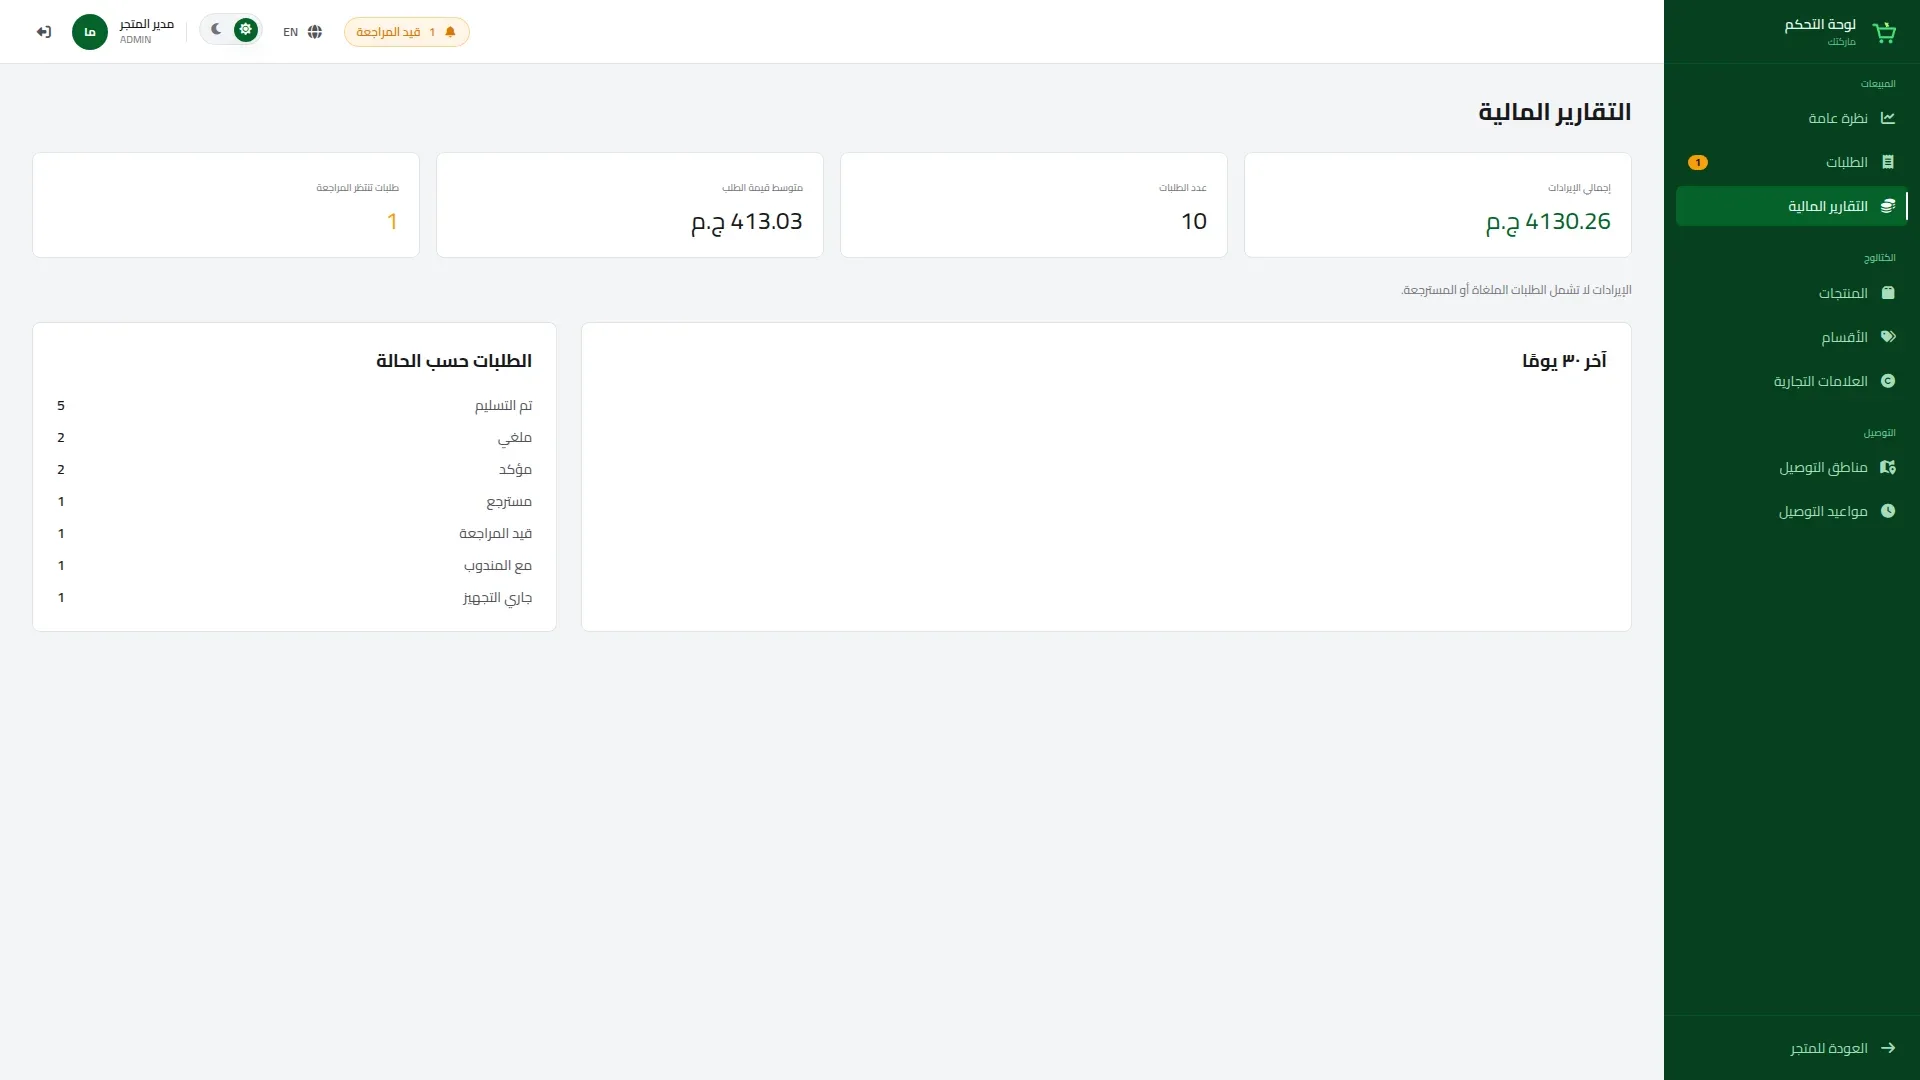
Task: Open مواعيد التوصيل delivery slots page
Action: [1792, 511]
